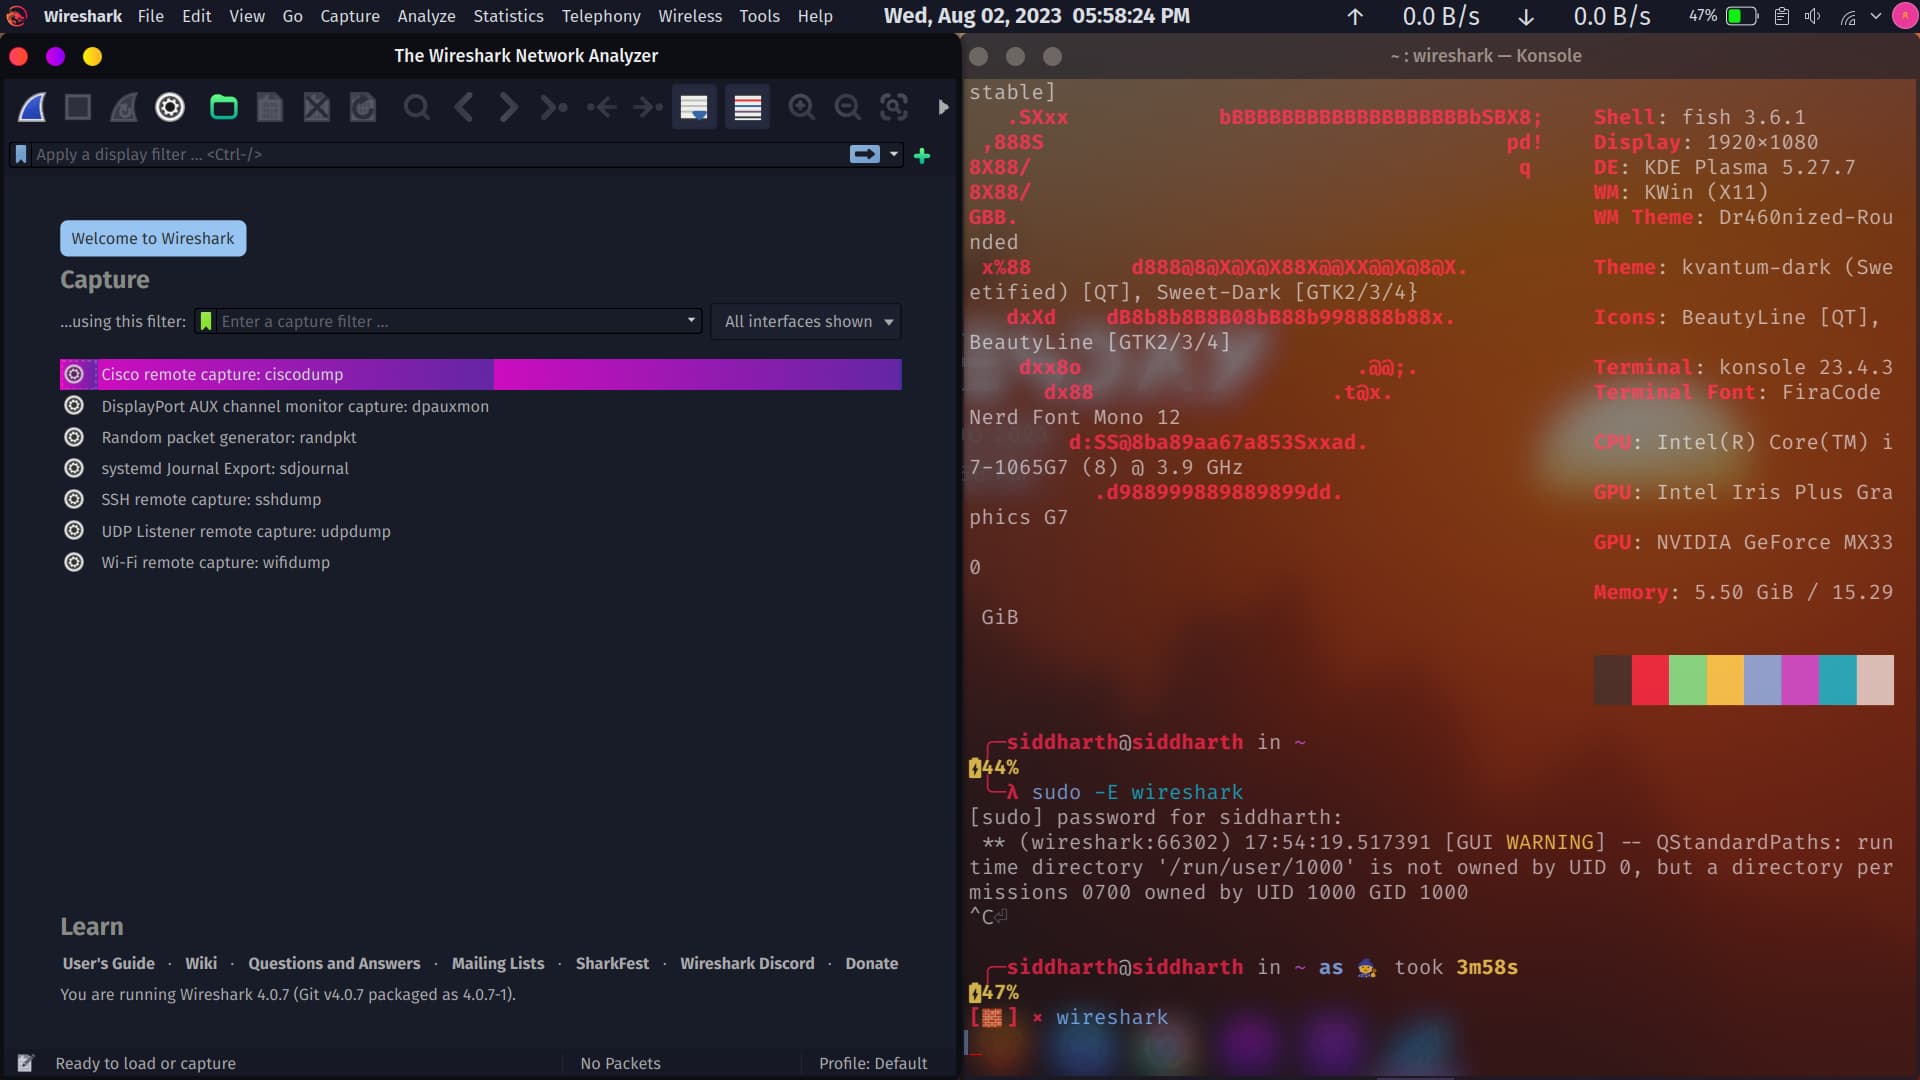Viewport: 1920px width, 1080px height.
Task: Add a display filter button via plus
Action: (922, 155)
